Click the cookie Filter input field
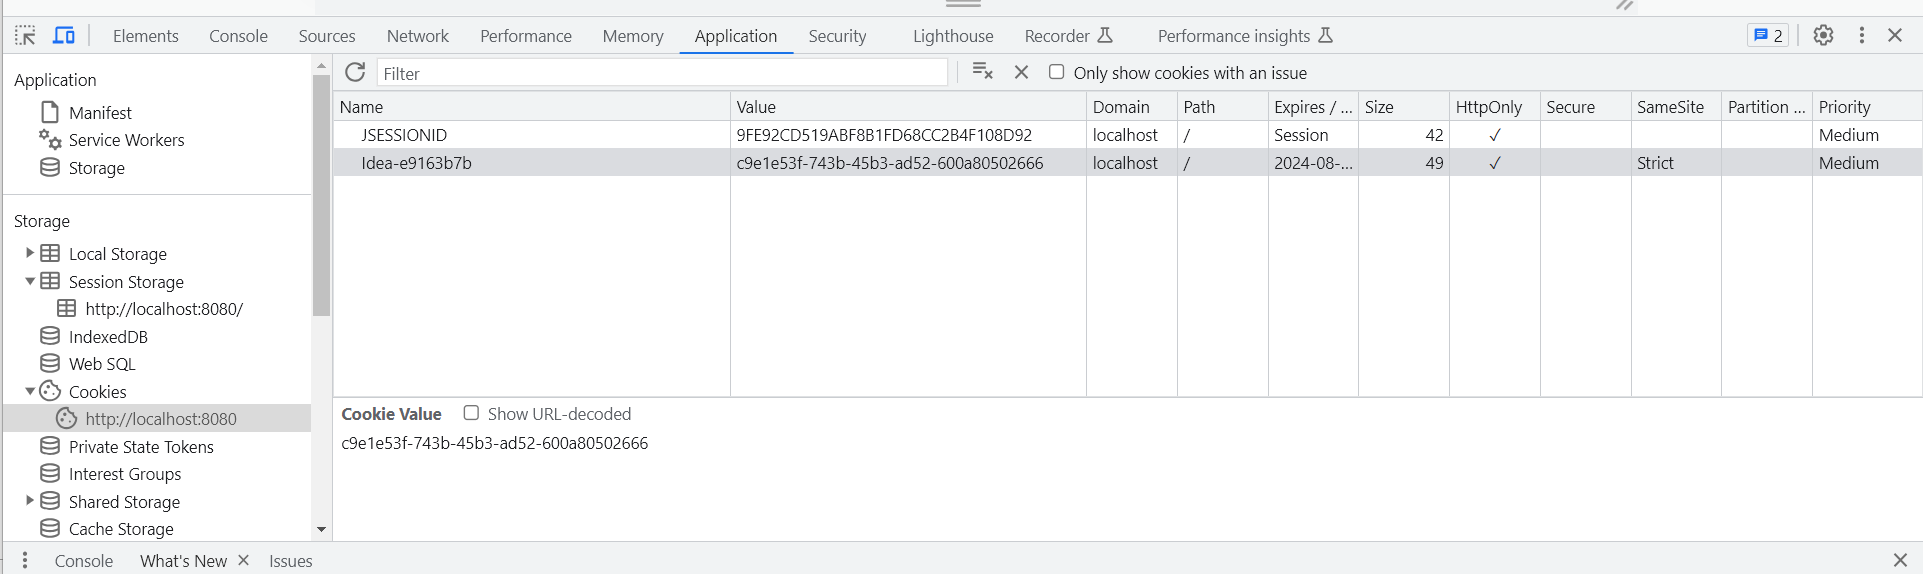Image resolution: width=1923 pixels, height=574 pixels. pos(662,73)
